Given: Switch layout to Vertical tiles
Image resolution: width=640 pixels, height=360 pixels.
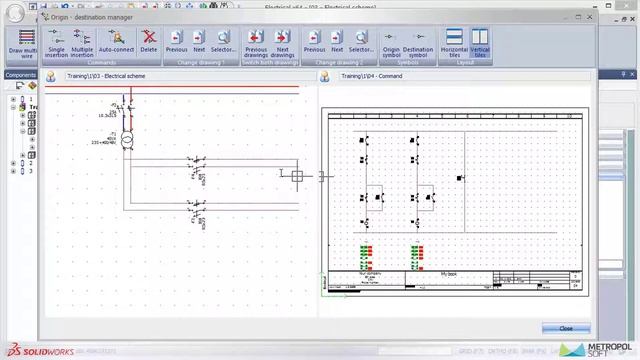Looking at the screenshot, I should click(x=480, y=43).
